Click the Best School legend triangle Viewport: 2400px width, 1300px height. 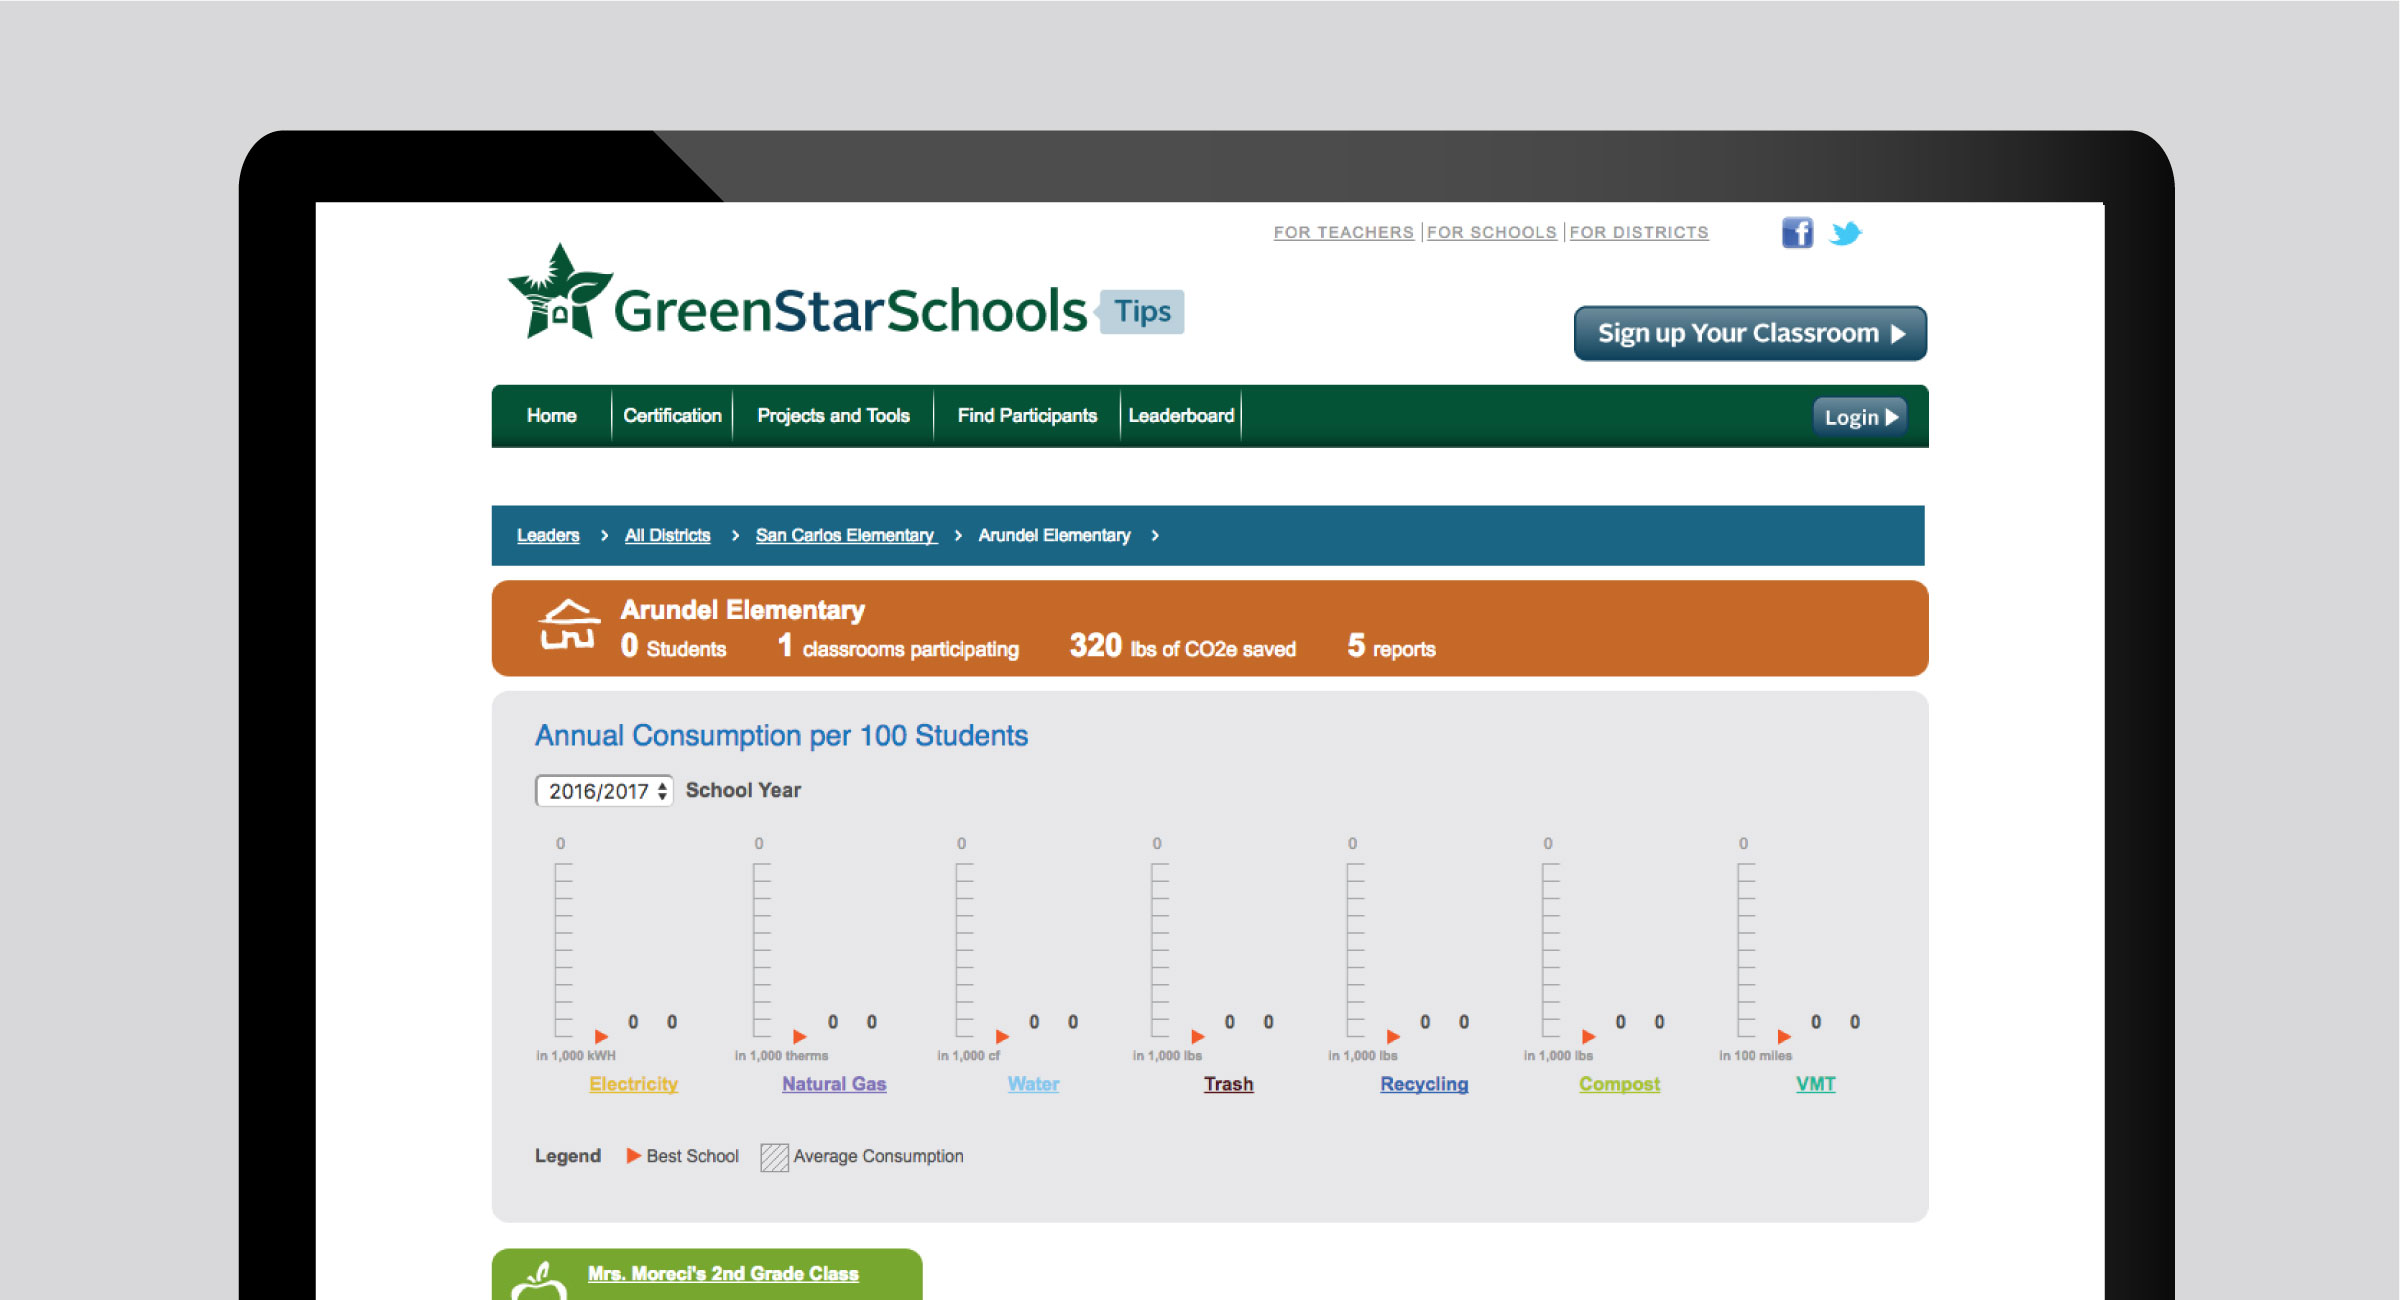(633, 1155)
